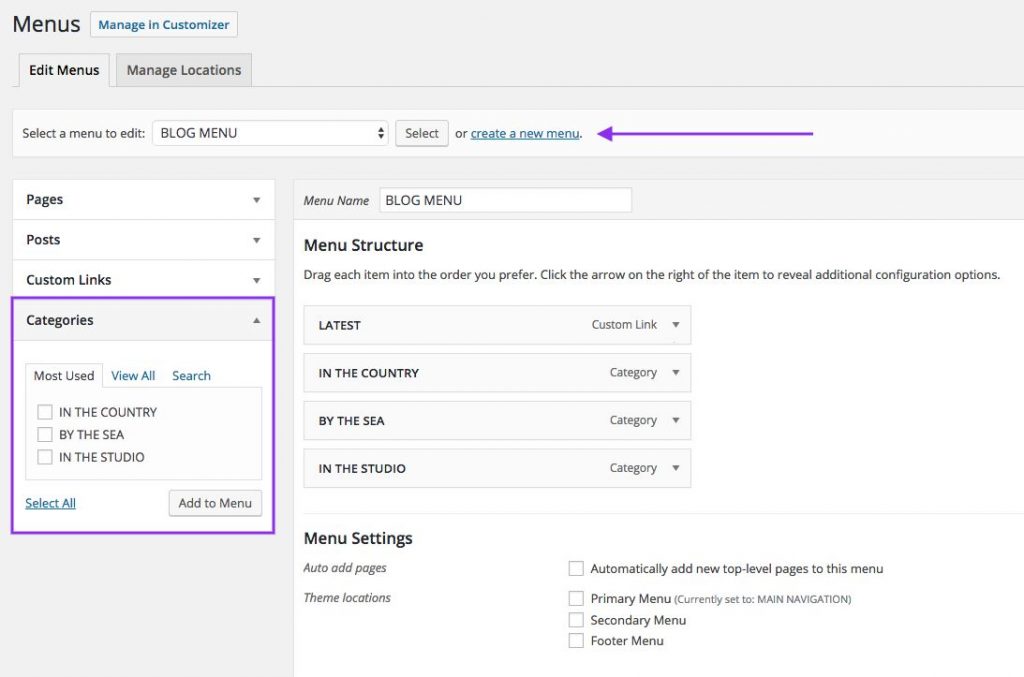This screenshot has width=1024, height=677.
Task: Open BY THE SEA menu item arrow
Action: pyautogui.click(x=676, y=421)
